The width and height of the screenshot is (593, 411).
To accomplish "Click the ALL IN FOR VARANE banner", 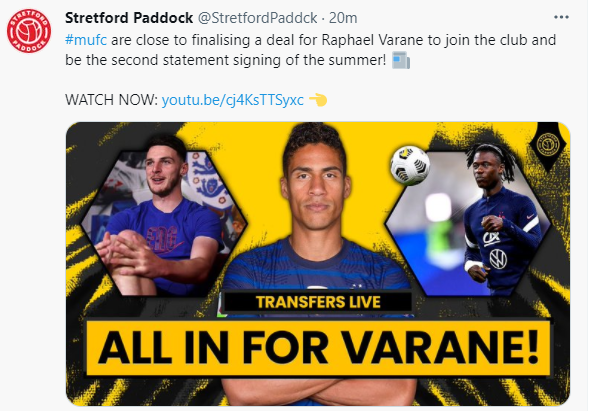I will (x=318, y=348).
